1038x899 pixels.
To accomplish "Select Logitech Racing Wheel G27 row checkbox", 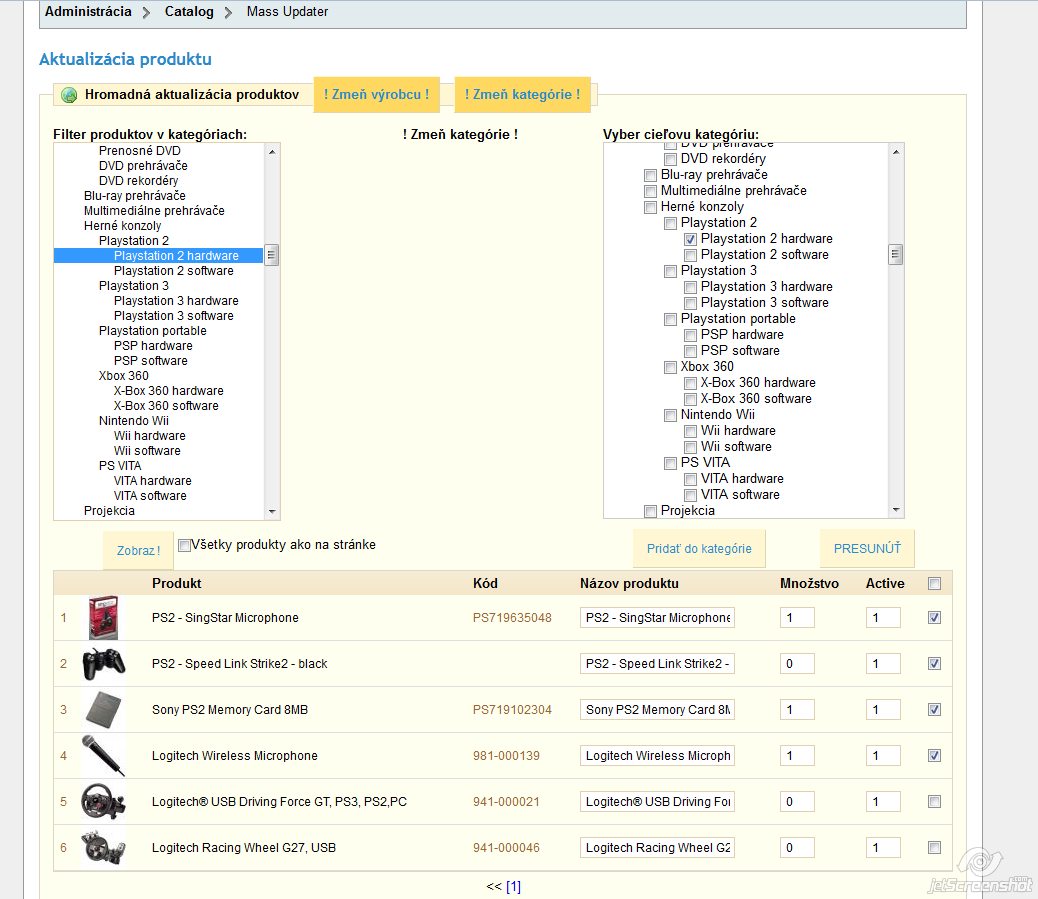I will [934, 847].
